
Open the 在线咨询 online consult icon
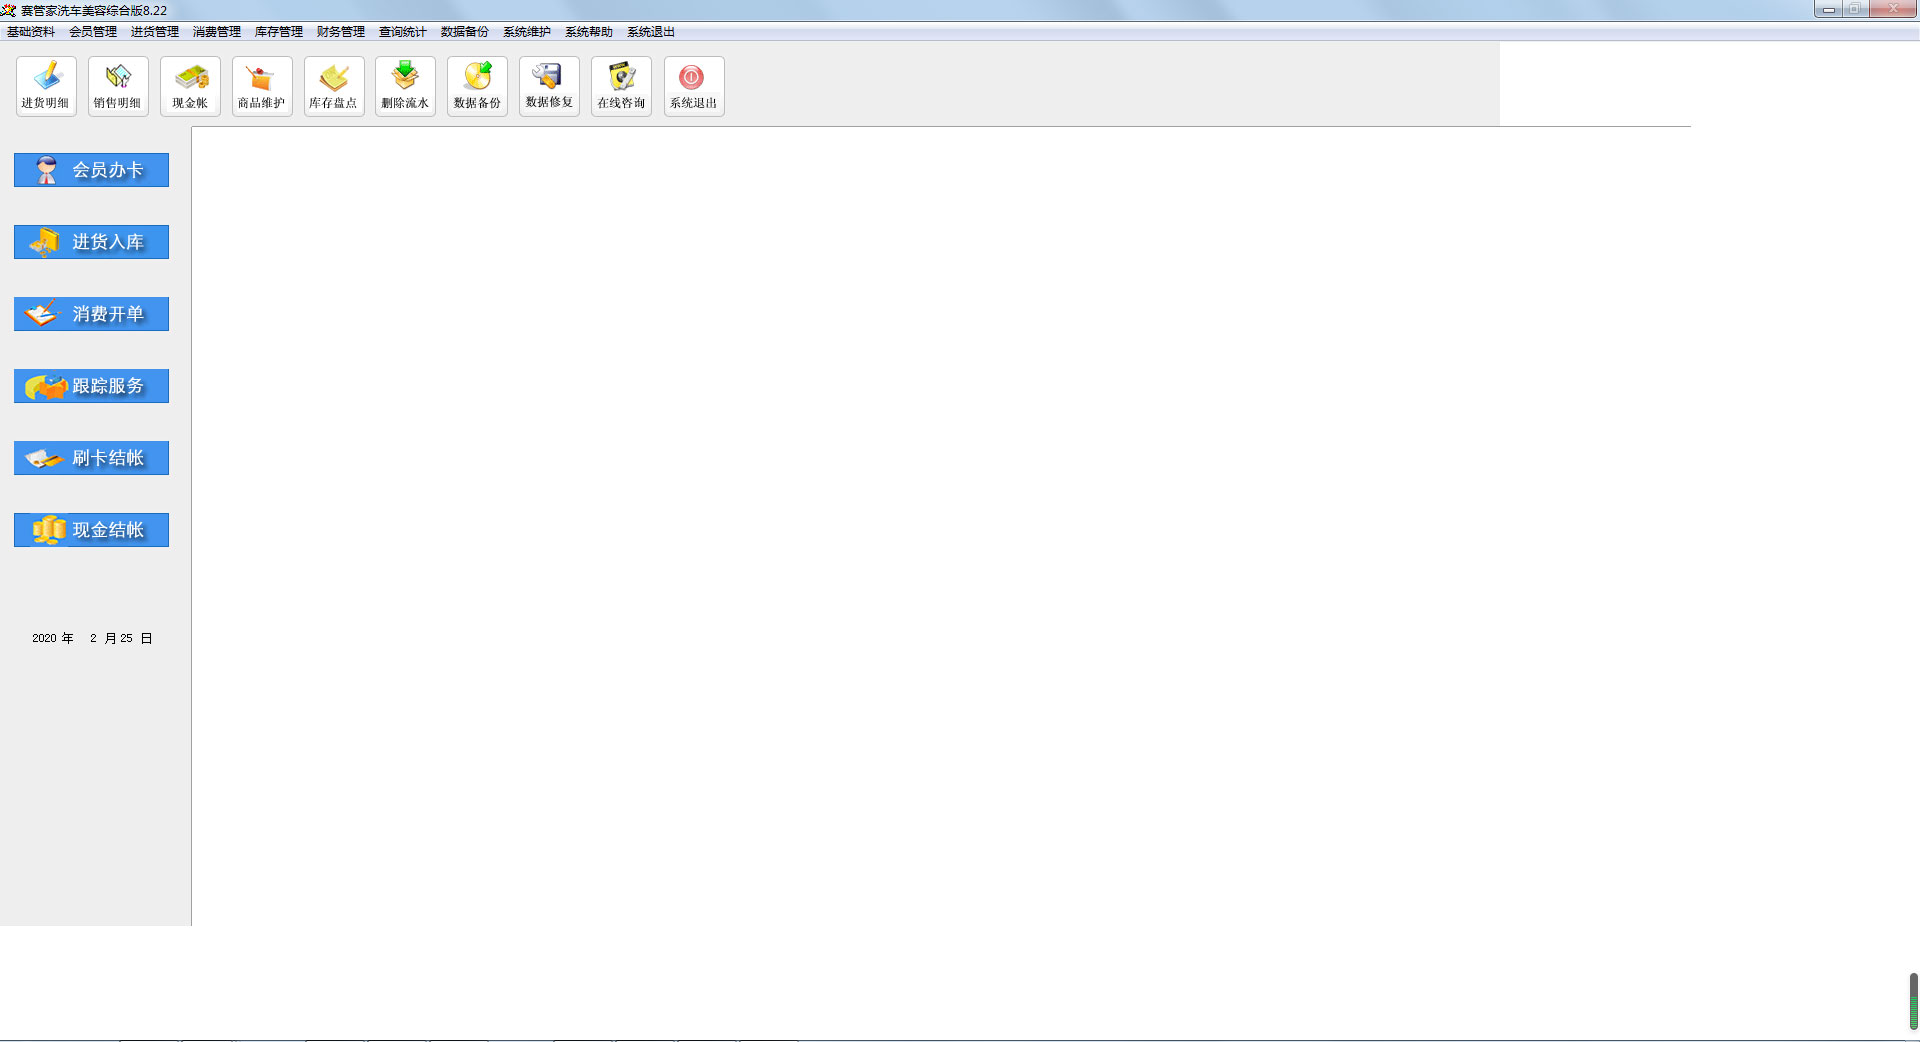pyautogui.click(x=621, y=86)
